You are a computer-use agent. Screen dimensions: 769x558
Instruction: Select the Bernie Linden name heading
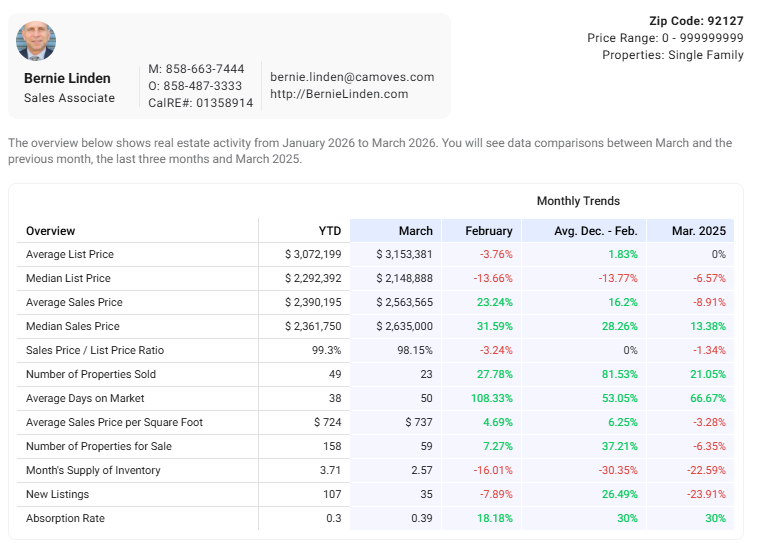pos(67,78)
